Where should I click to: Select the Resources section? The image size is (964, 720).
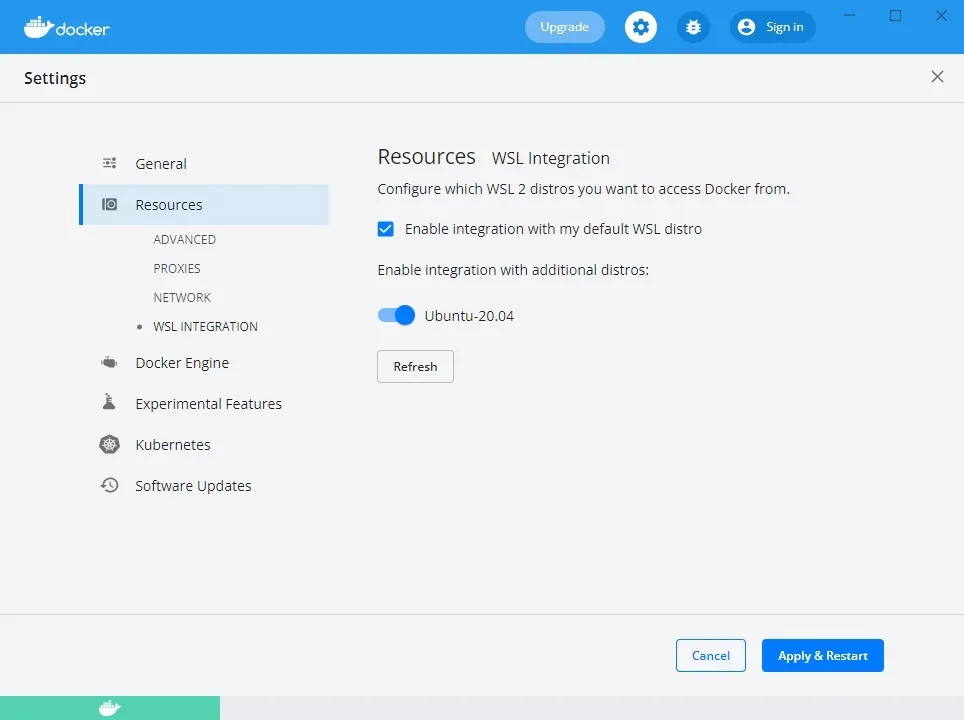click(204, 205)
